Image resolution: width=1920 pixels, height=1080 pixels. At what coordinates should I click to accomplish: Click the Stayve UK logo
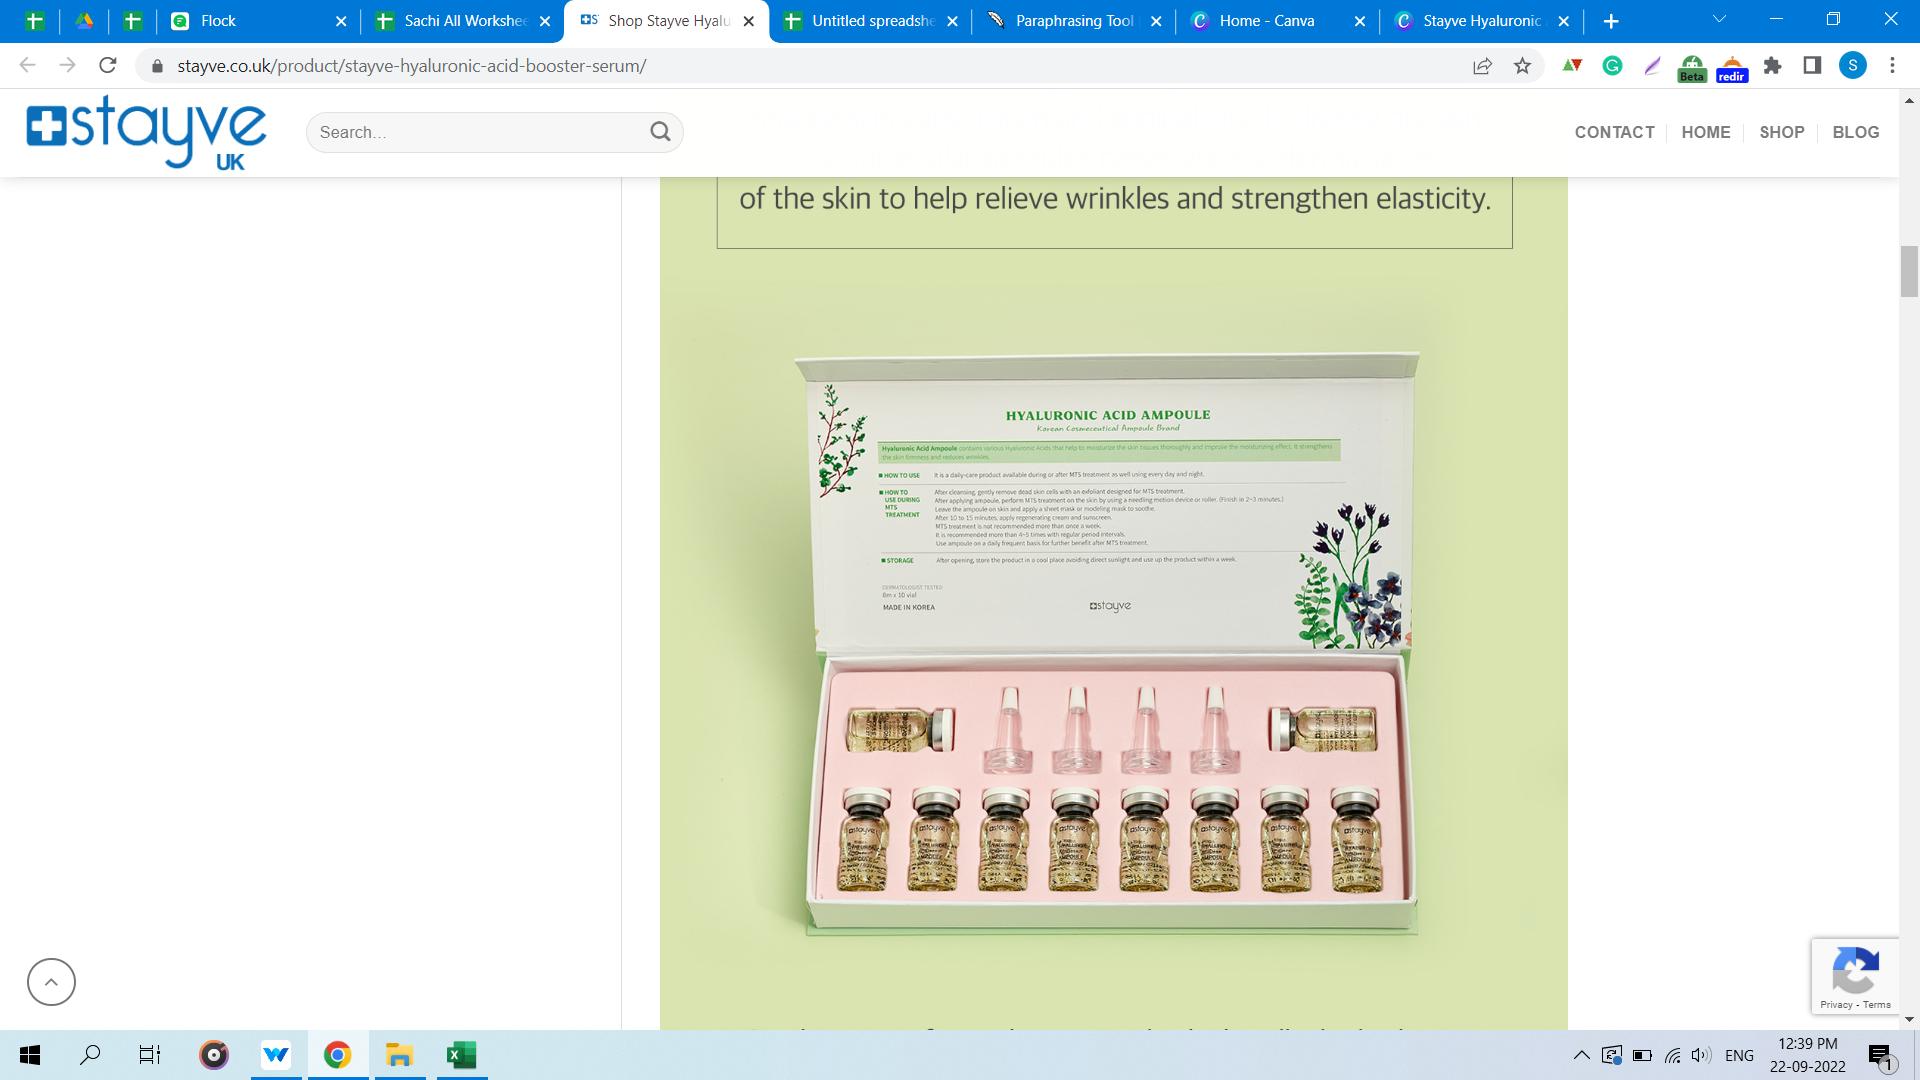(146, 132)
